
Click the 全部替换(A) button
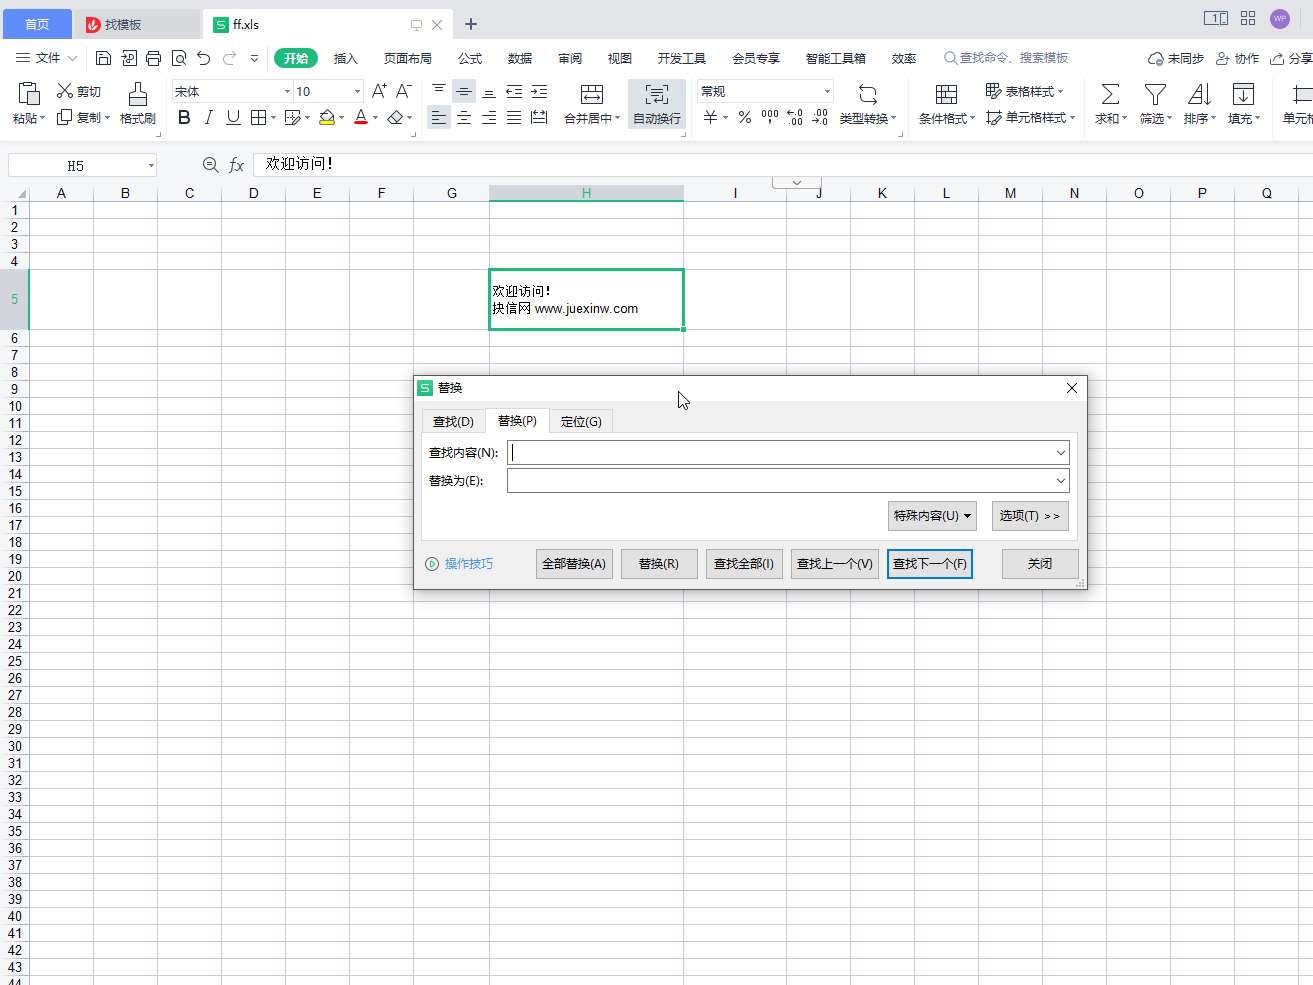(574, 564)
